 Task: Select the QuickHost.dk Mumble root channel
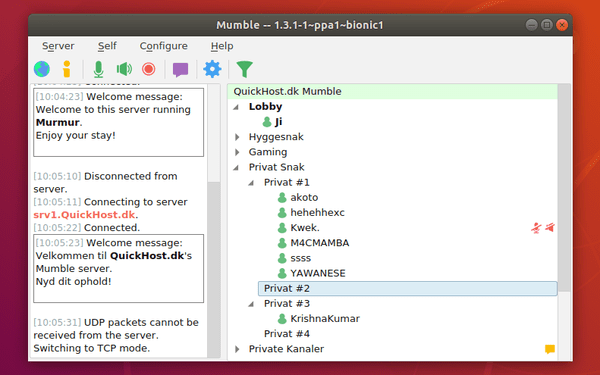(x=393, y=91)
